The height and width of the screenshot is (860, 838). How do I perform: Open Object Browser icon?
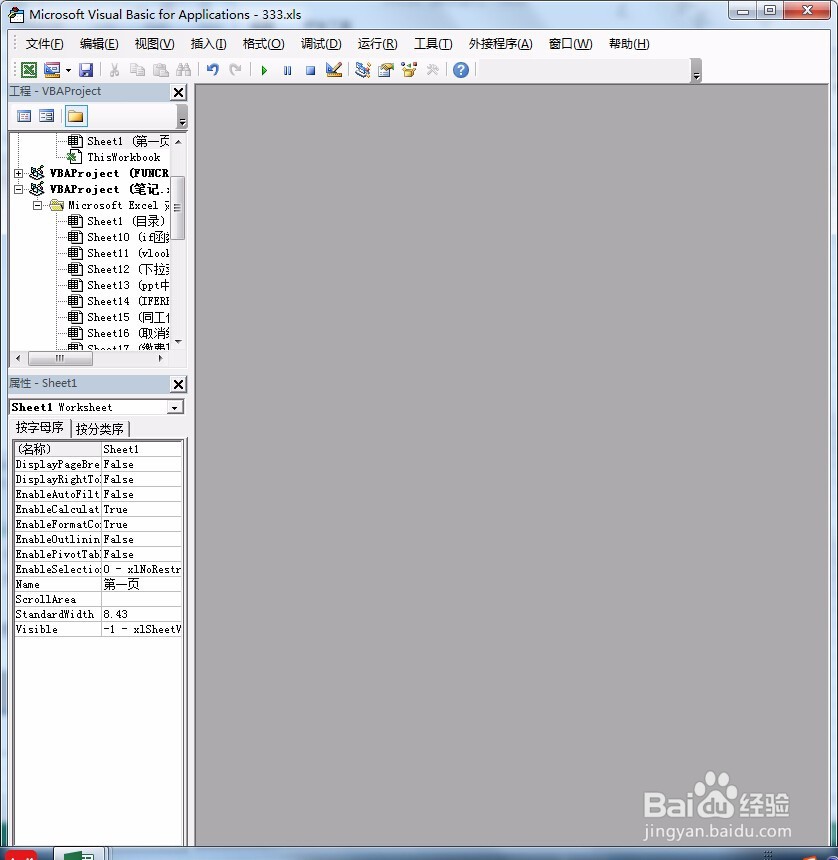[x=409, y=70]
